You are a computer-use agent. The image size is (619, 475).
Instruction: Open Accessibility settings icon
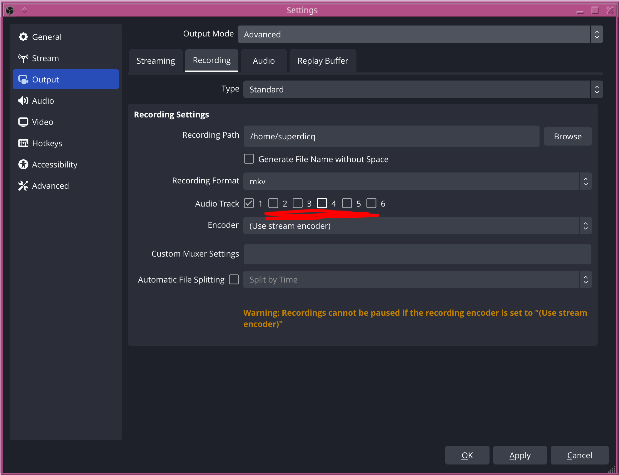[23, 165]
